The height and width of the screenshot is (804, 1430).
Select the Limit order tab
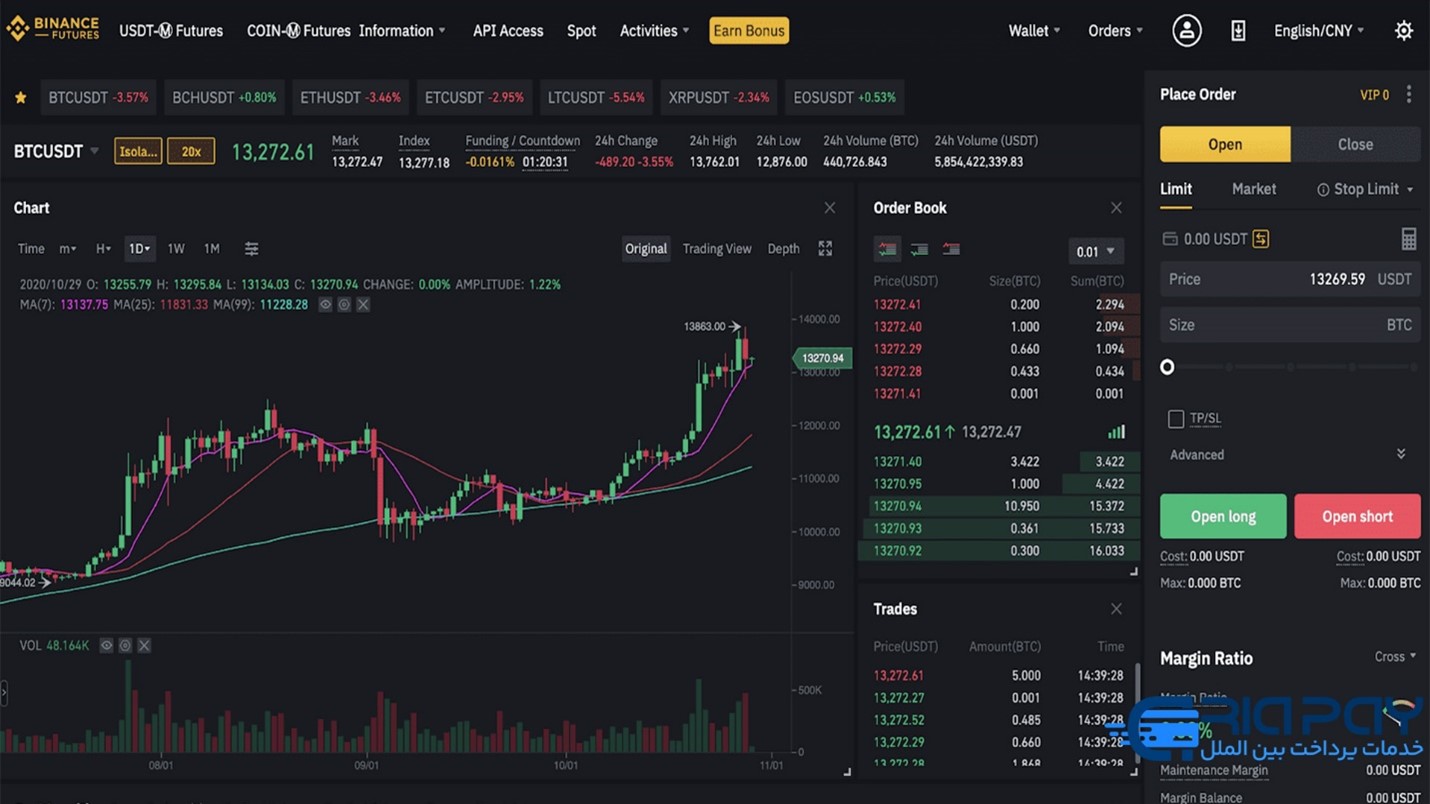(x=1176, y=189)
